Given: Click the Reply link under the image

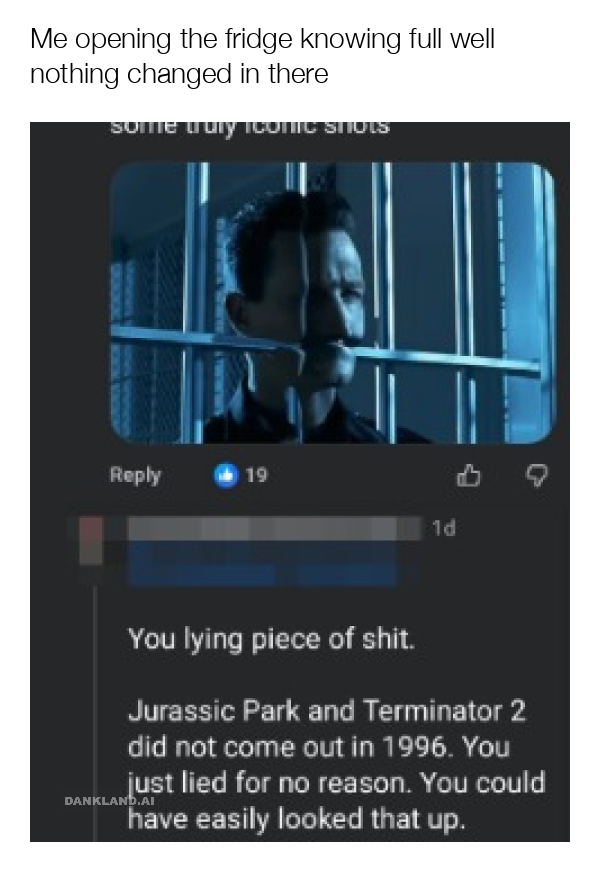Looking at the screenshot, I should [135, 475].
